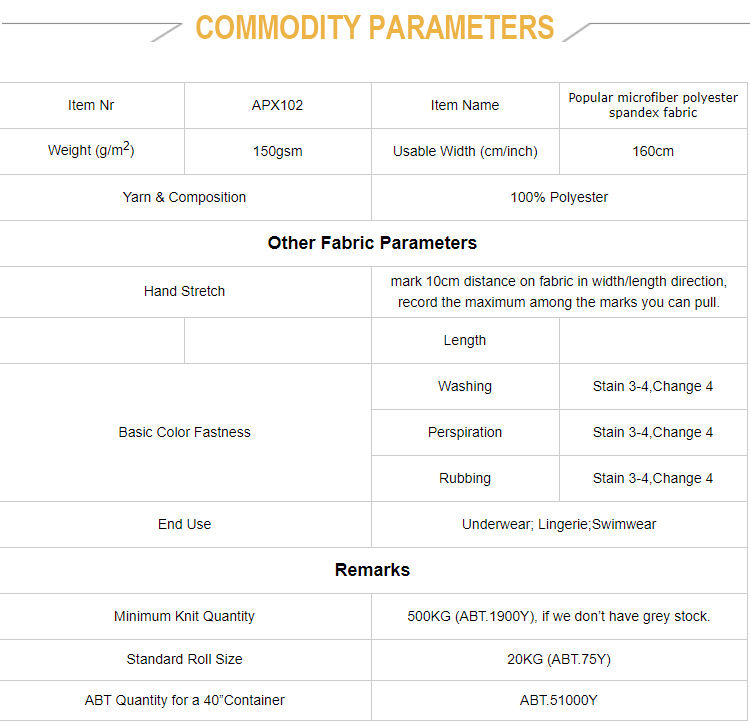Click the Rubbing row label

tap(465, 478)
